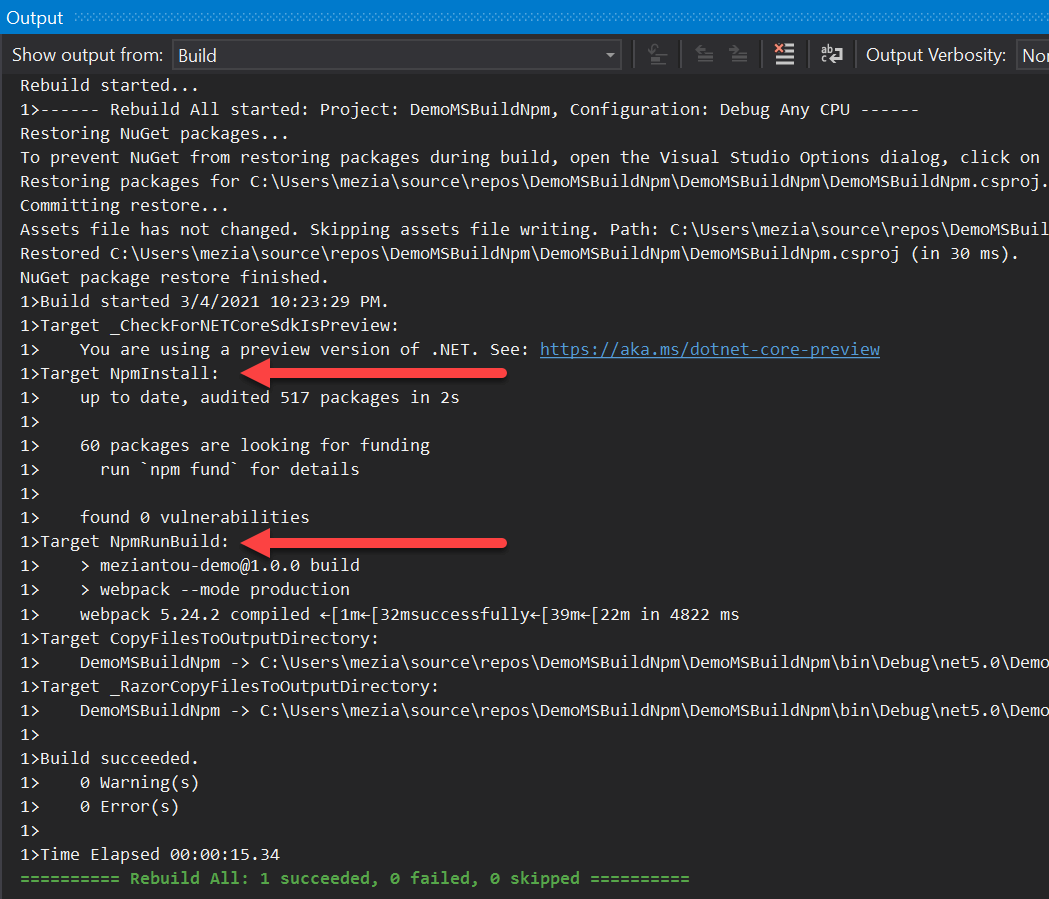Clear all output text
1049x899 pixels.
click(x=785, y=55)
